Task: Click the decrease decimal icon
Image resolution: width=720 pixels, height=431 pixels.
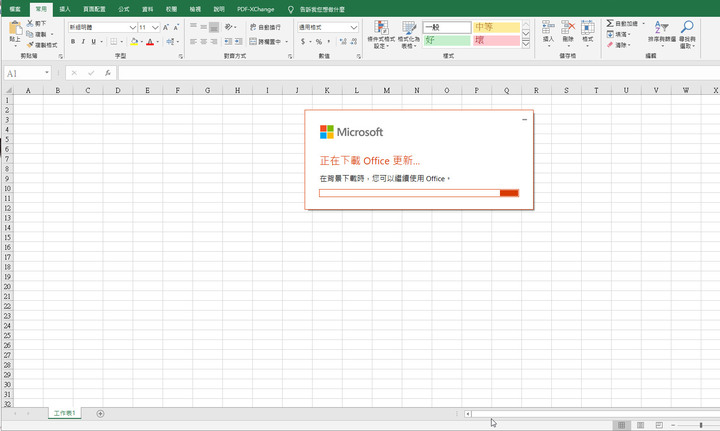Action: pyautogui.click(x=353, y=41)
